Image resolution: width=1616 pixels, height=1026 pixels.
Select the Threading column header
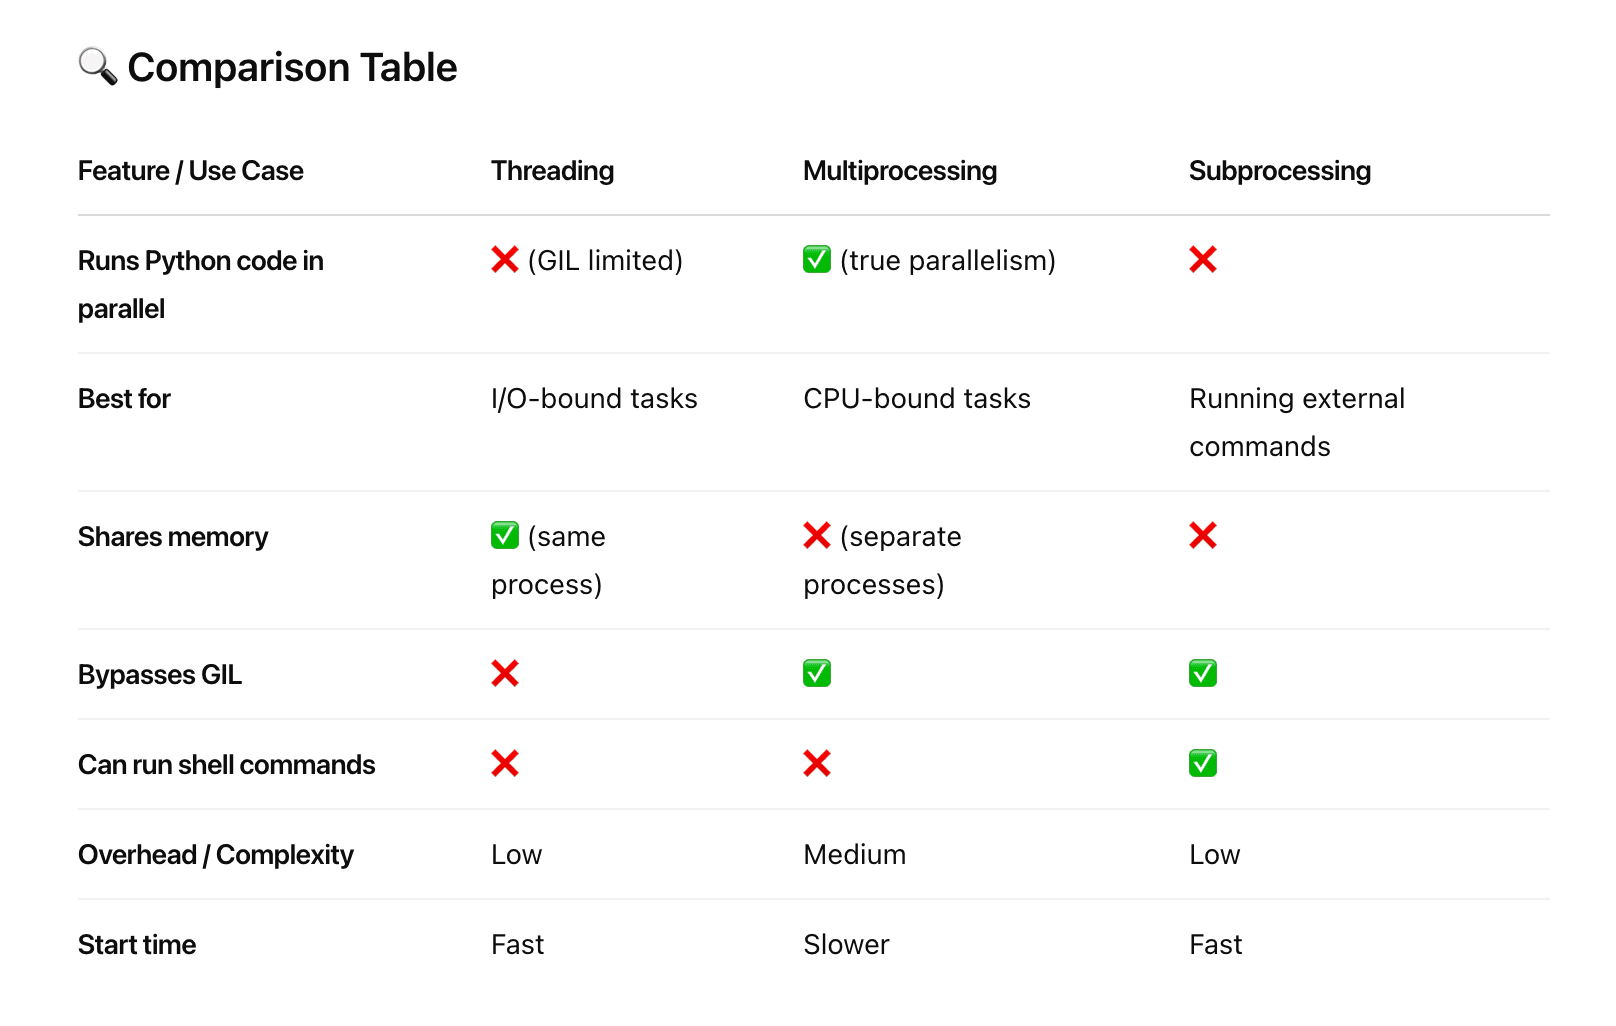(552, 171)
